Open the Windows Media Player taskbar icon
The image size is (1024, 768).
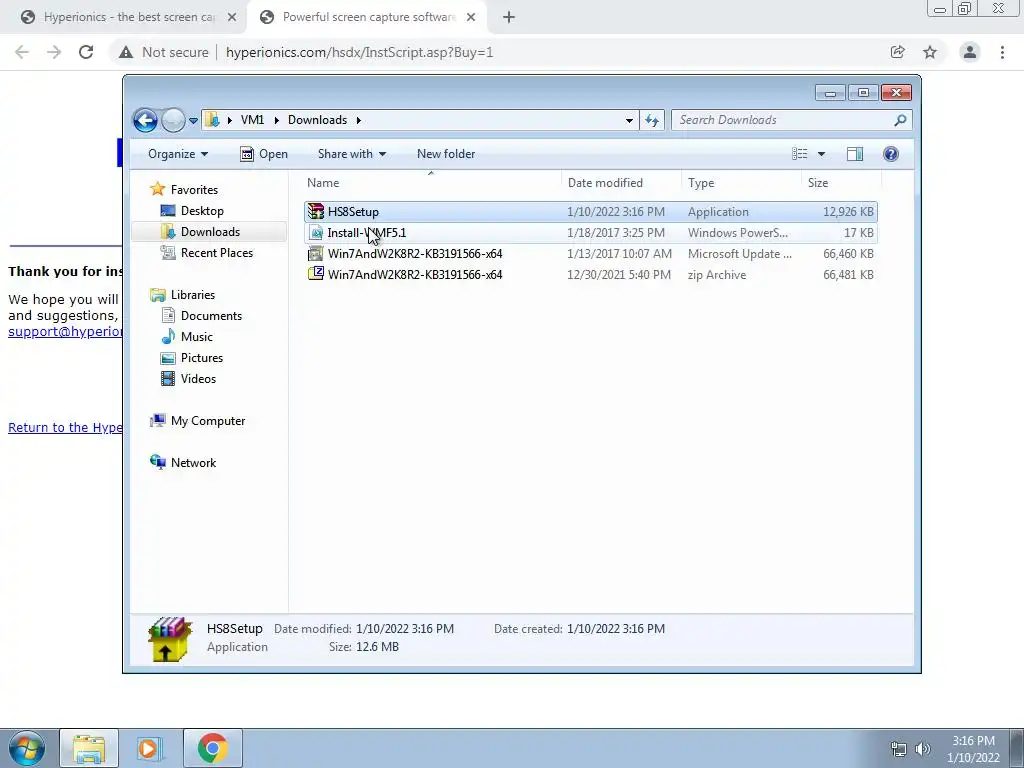pyautogui.click(x=150, y=748)
